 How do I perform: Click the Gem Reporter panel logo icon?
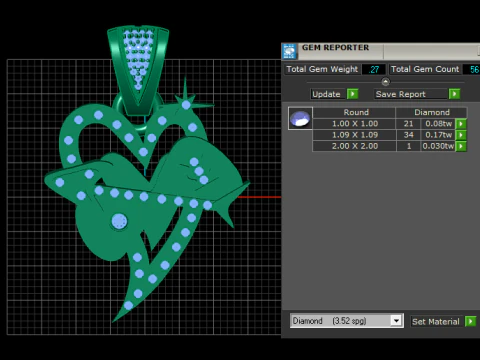pos(289,52)
